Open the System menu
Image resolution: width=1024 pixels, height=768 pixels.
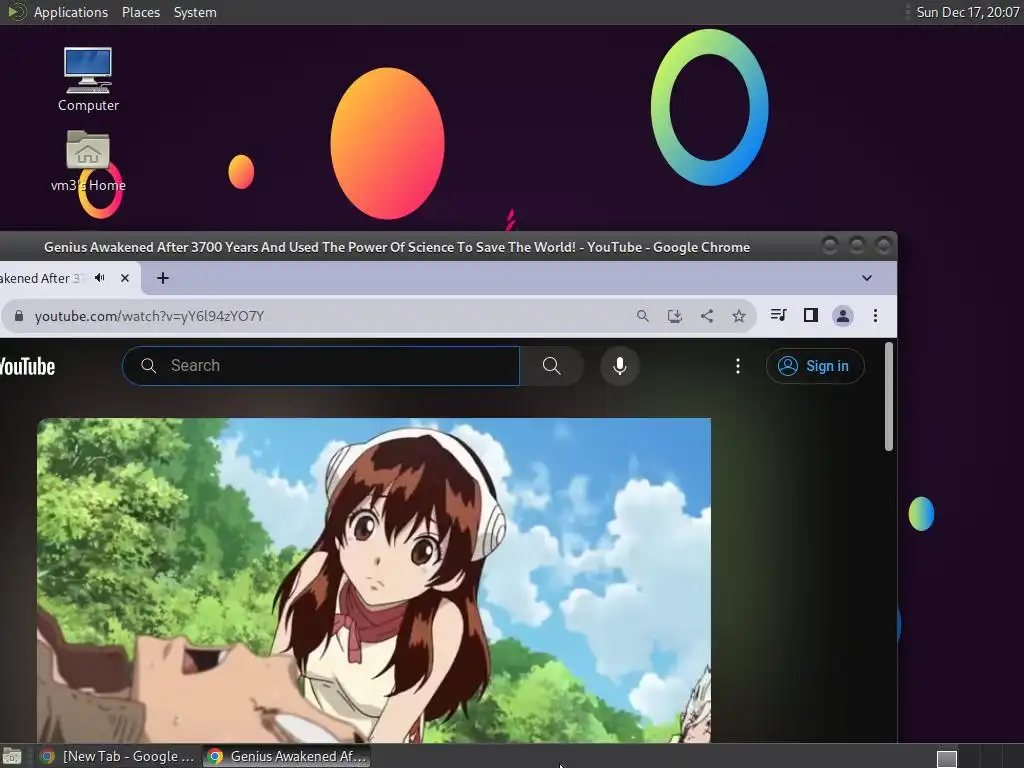click(195, 12)
